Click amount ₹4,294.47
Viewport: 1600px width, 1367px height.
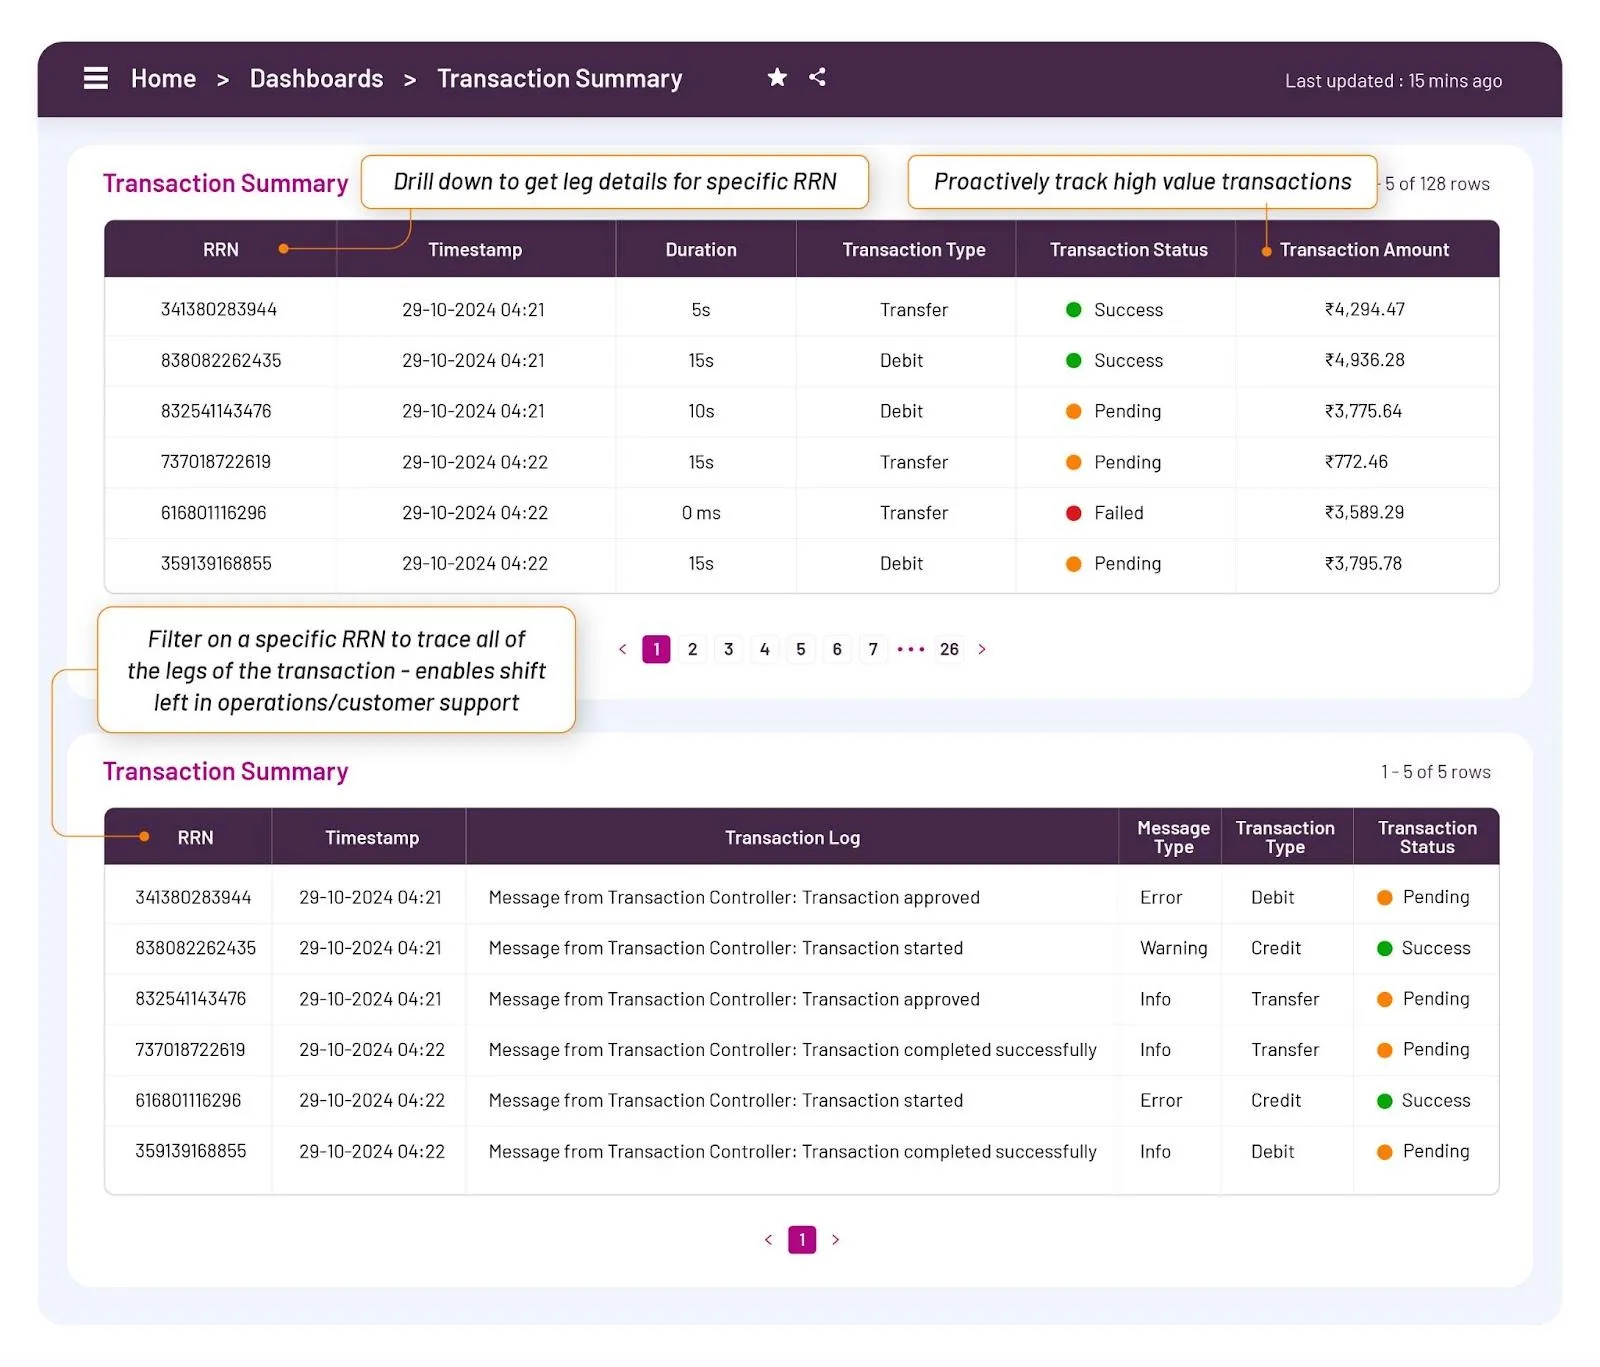[x=1365, y=310]
